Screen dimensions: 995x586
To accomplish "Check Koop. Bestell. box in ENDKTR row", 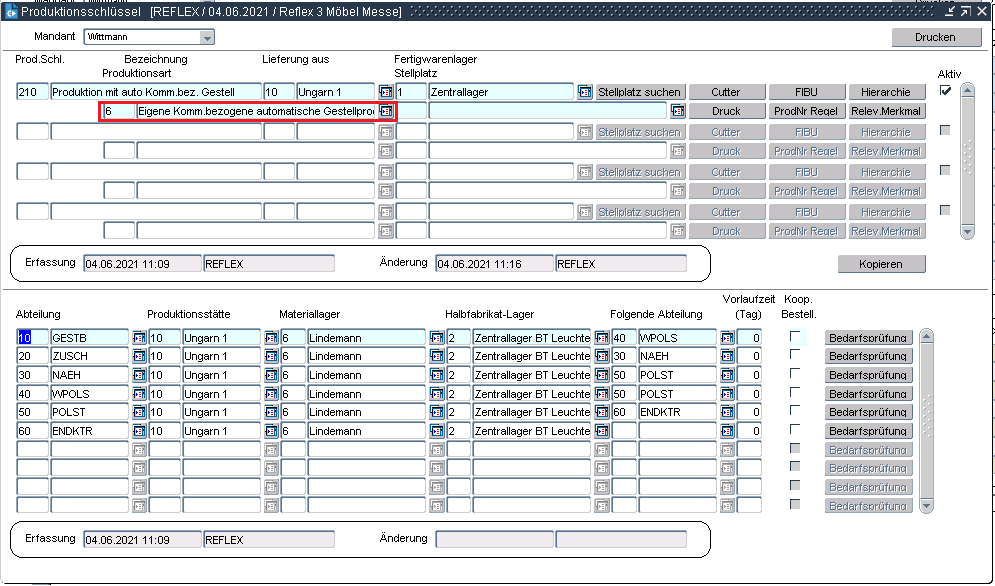I will [x=795, y=429].
